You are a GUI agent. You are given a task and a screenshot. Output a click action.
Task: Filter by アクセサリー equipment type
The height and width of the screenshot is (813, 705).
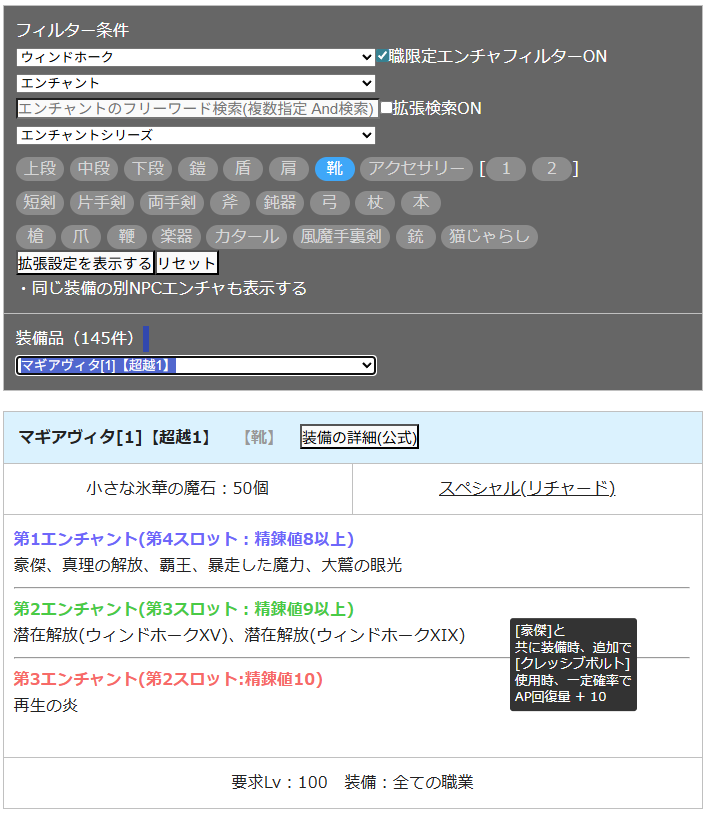[x=416, y=169]
